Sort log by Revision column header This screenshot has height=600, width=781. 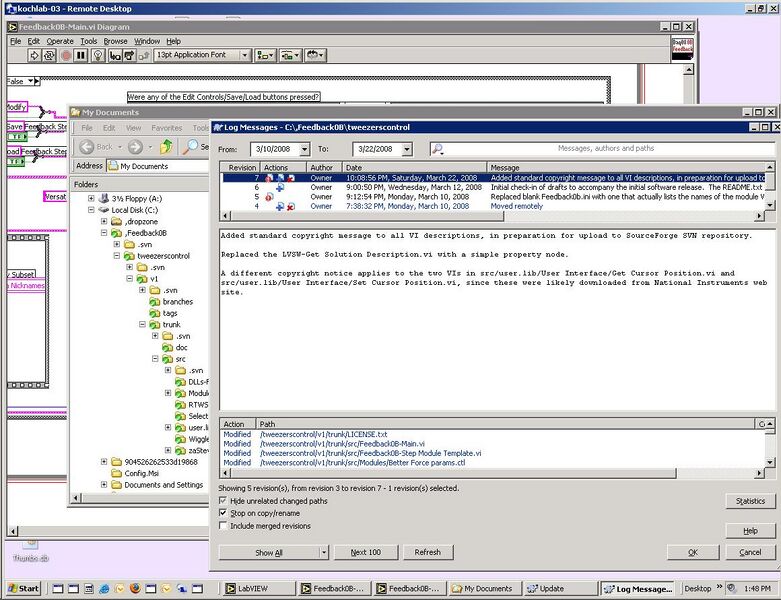point(240,168)
